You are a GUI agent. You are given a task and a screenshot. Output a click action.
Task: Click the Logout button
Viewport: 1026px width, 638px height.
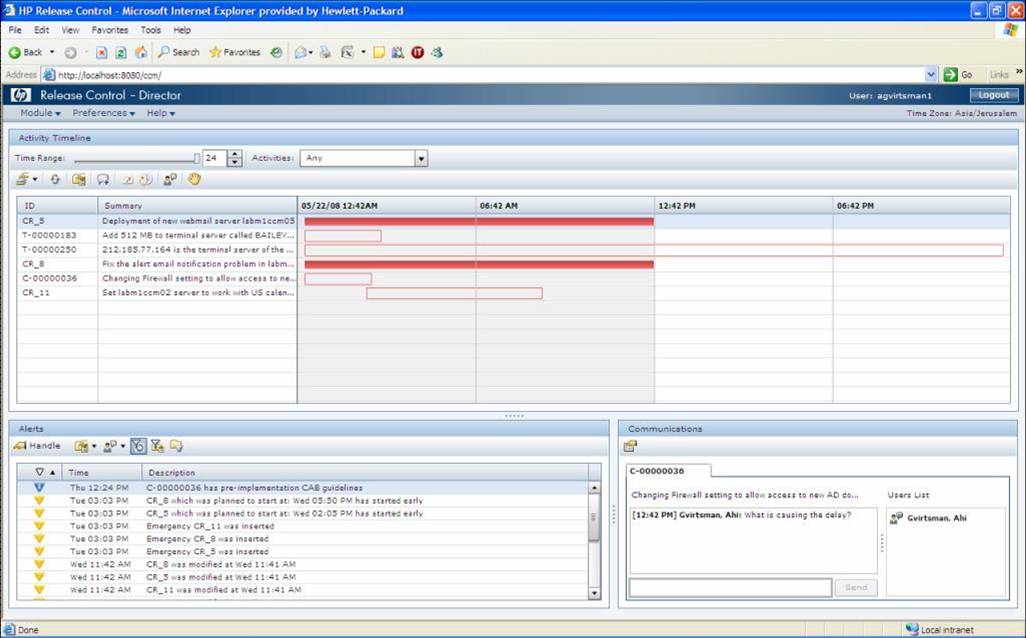(x=993, y=96)
